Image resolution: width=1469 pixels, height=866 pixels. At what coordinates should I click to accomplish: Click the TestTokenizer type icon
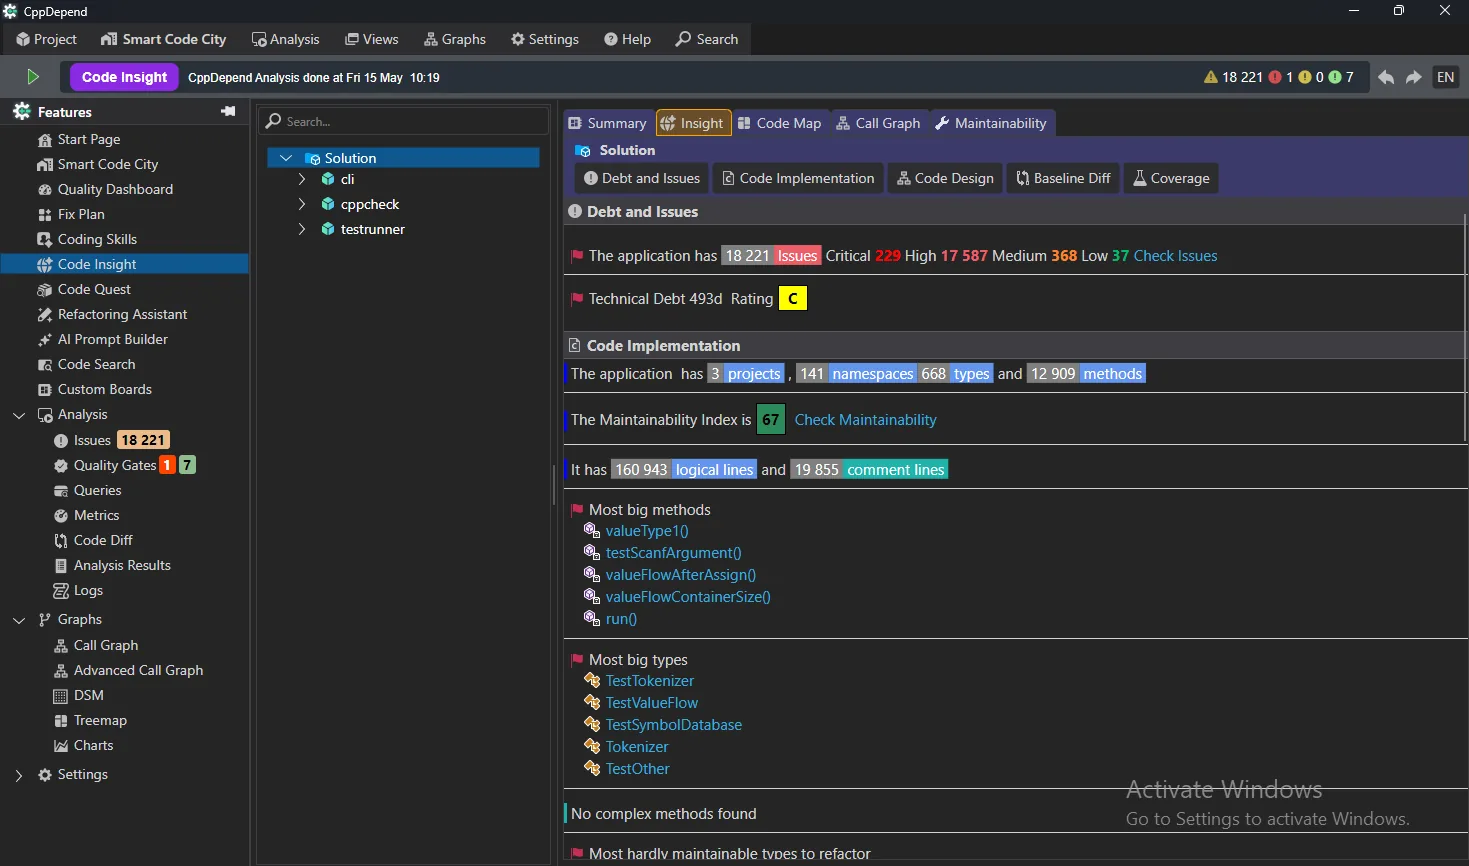tap(592, 681)
